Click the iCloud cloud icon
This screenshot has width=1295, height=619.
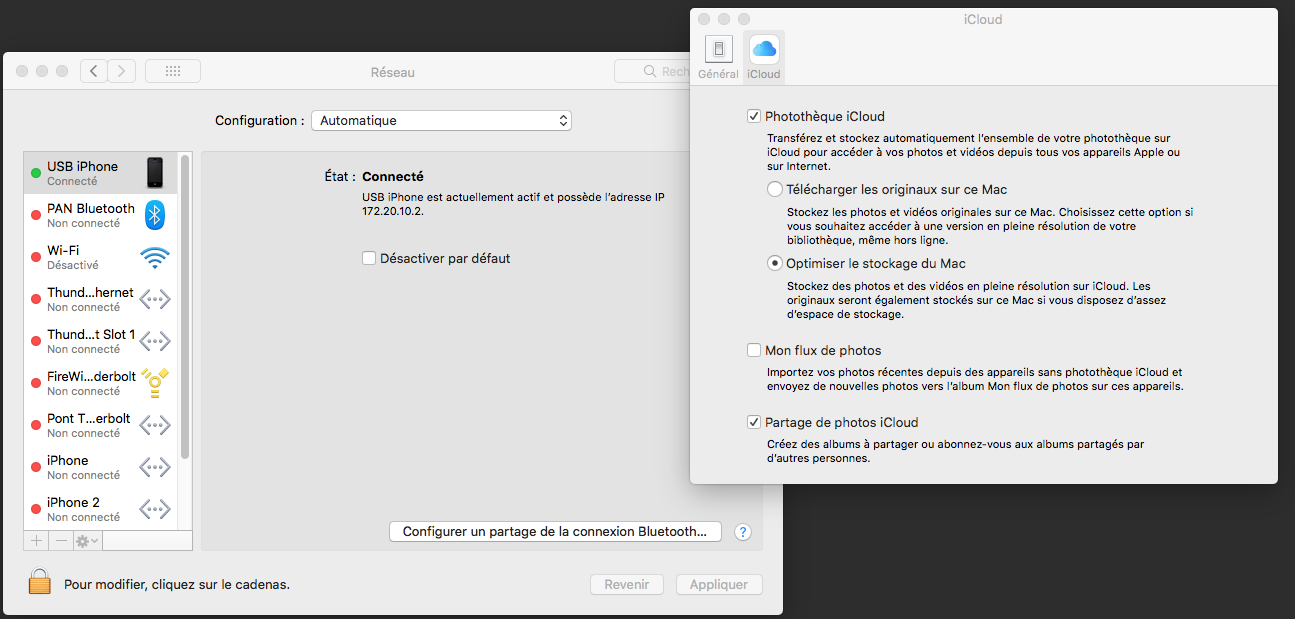point(764,49)
